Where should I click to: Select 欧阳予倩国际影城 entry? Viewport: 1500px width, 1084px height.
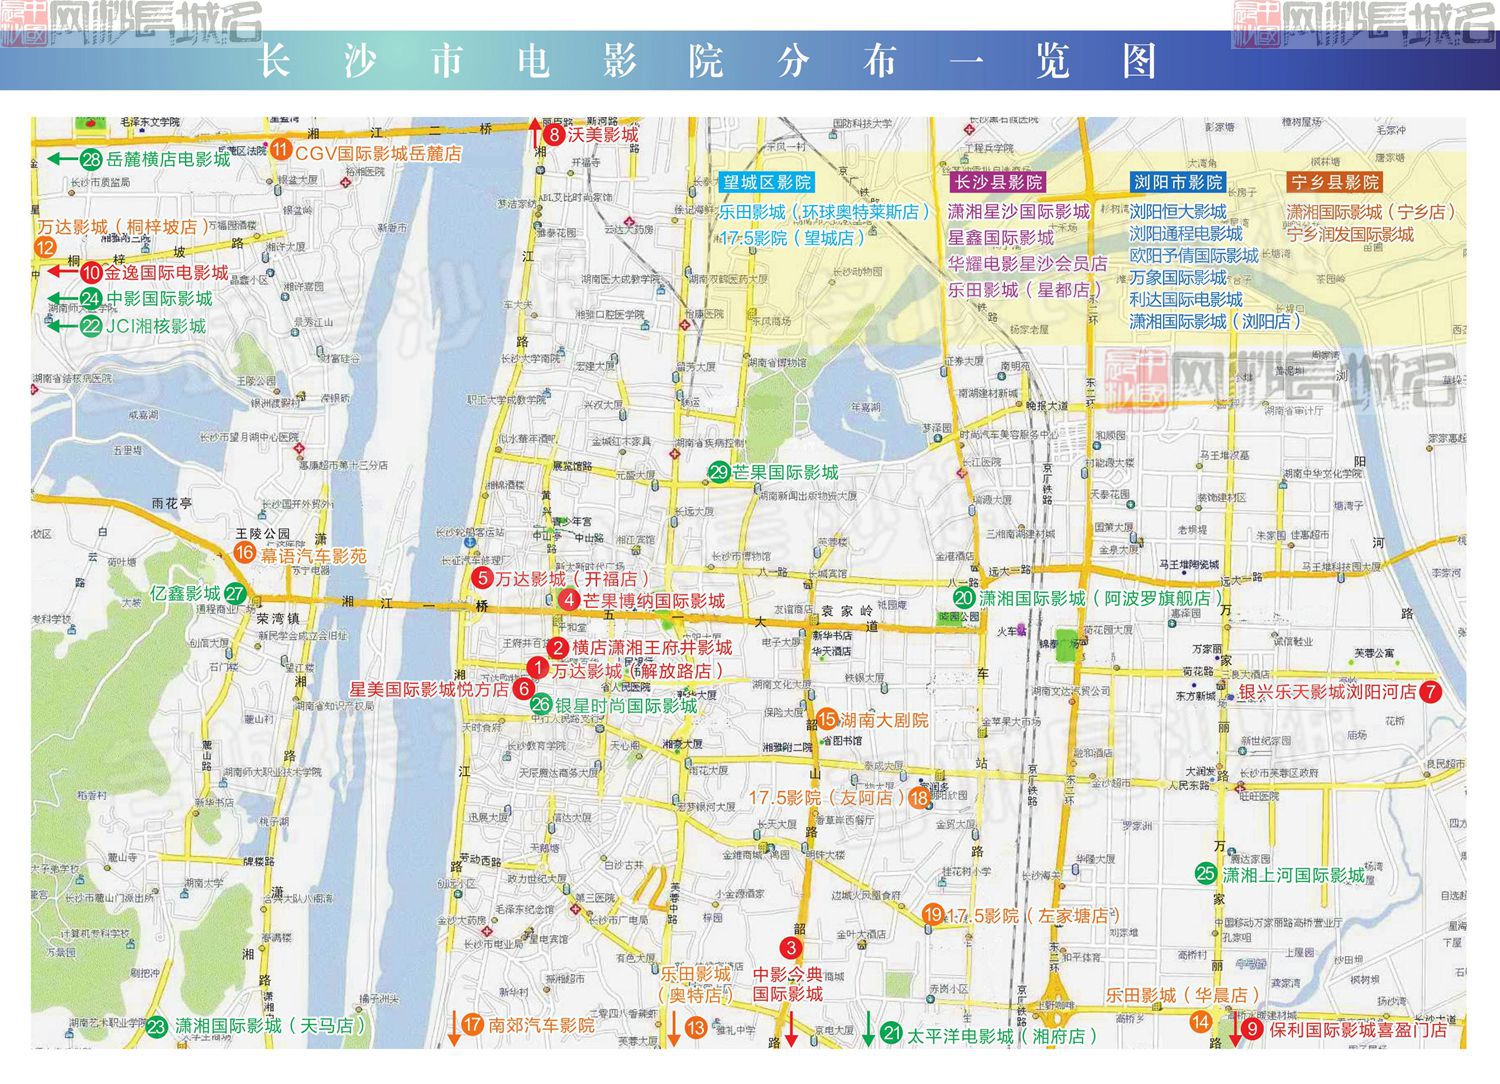click(x=1194, y=255)
